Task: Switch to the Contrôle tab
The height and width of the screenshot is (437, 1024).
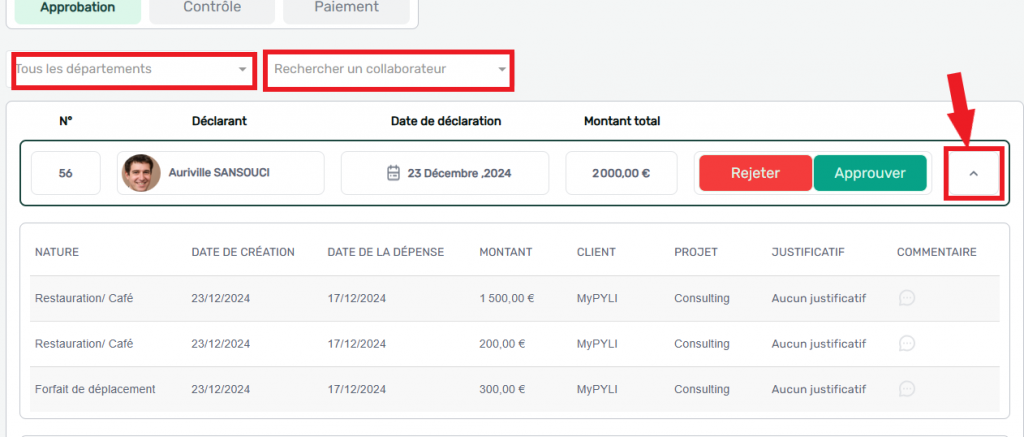Action: click(x=212, y=8)
